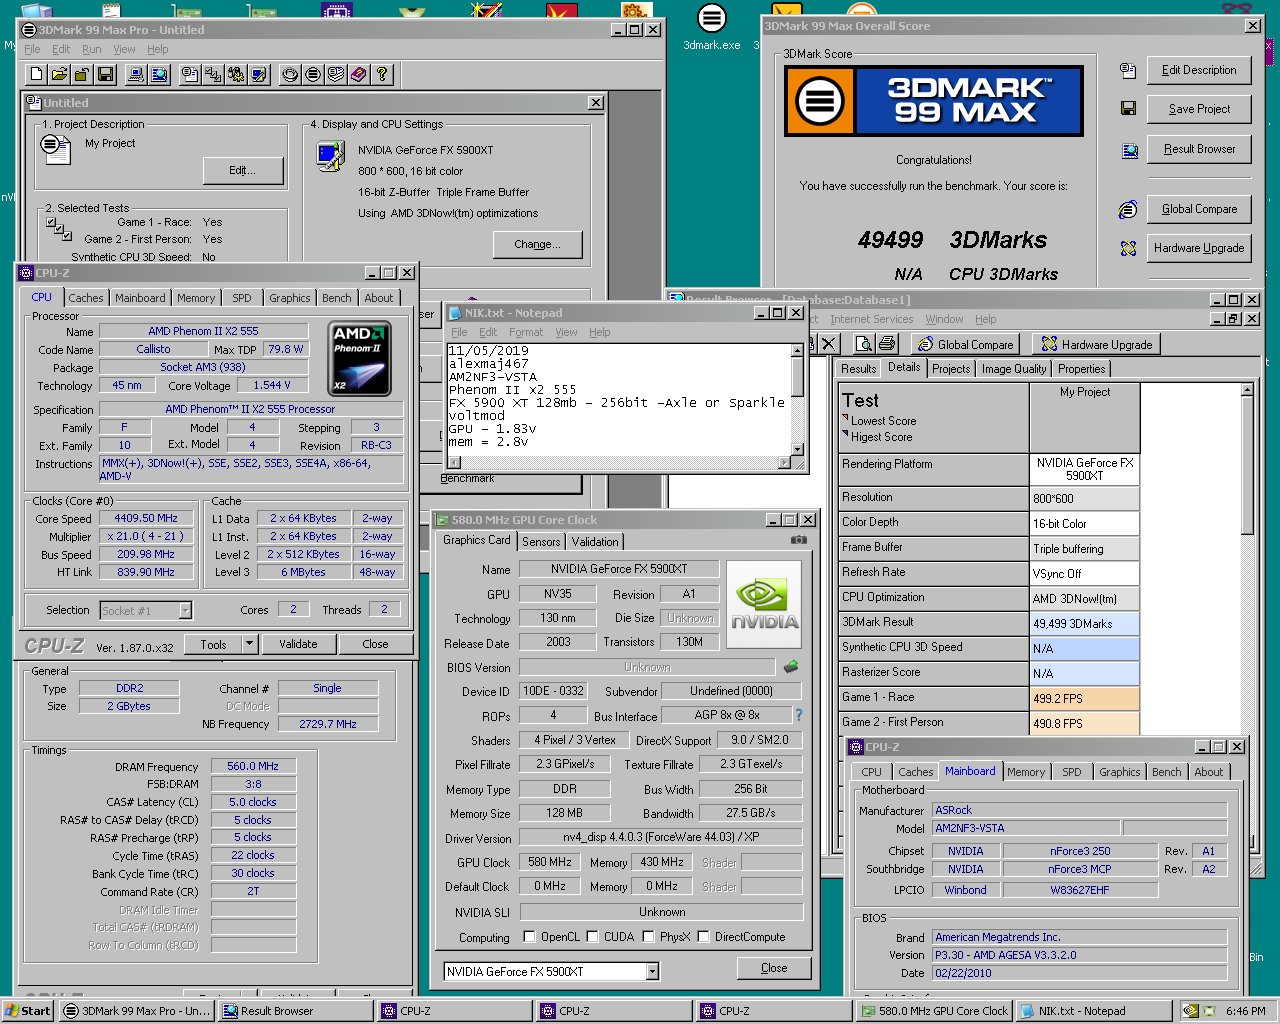Open the Tools dropdown arrow in CPU-Z
This screenshot has width=1280, height=1024.
[x=250, y=644]
